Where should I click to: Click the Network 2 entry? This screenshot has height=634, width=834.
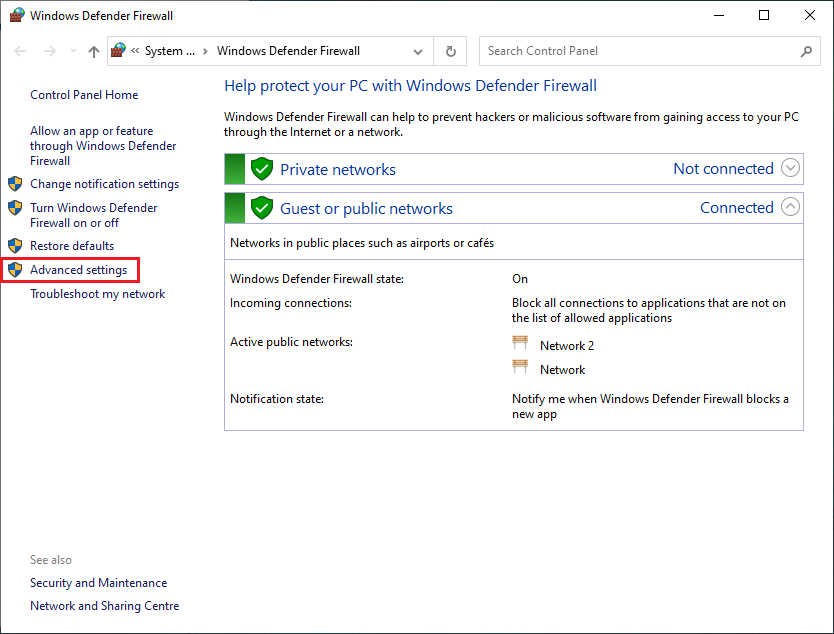pyautogui.click(x=566, y=346)
